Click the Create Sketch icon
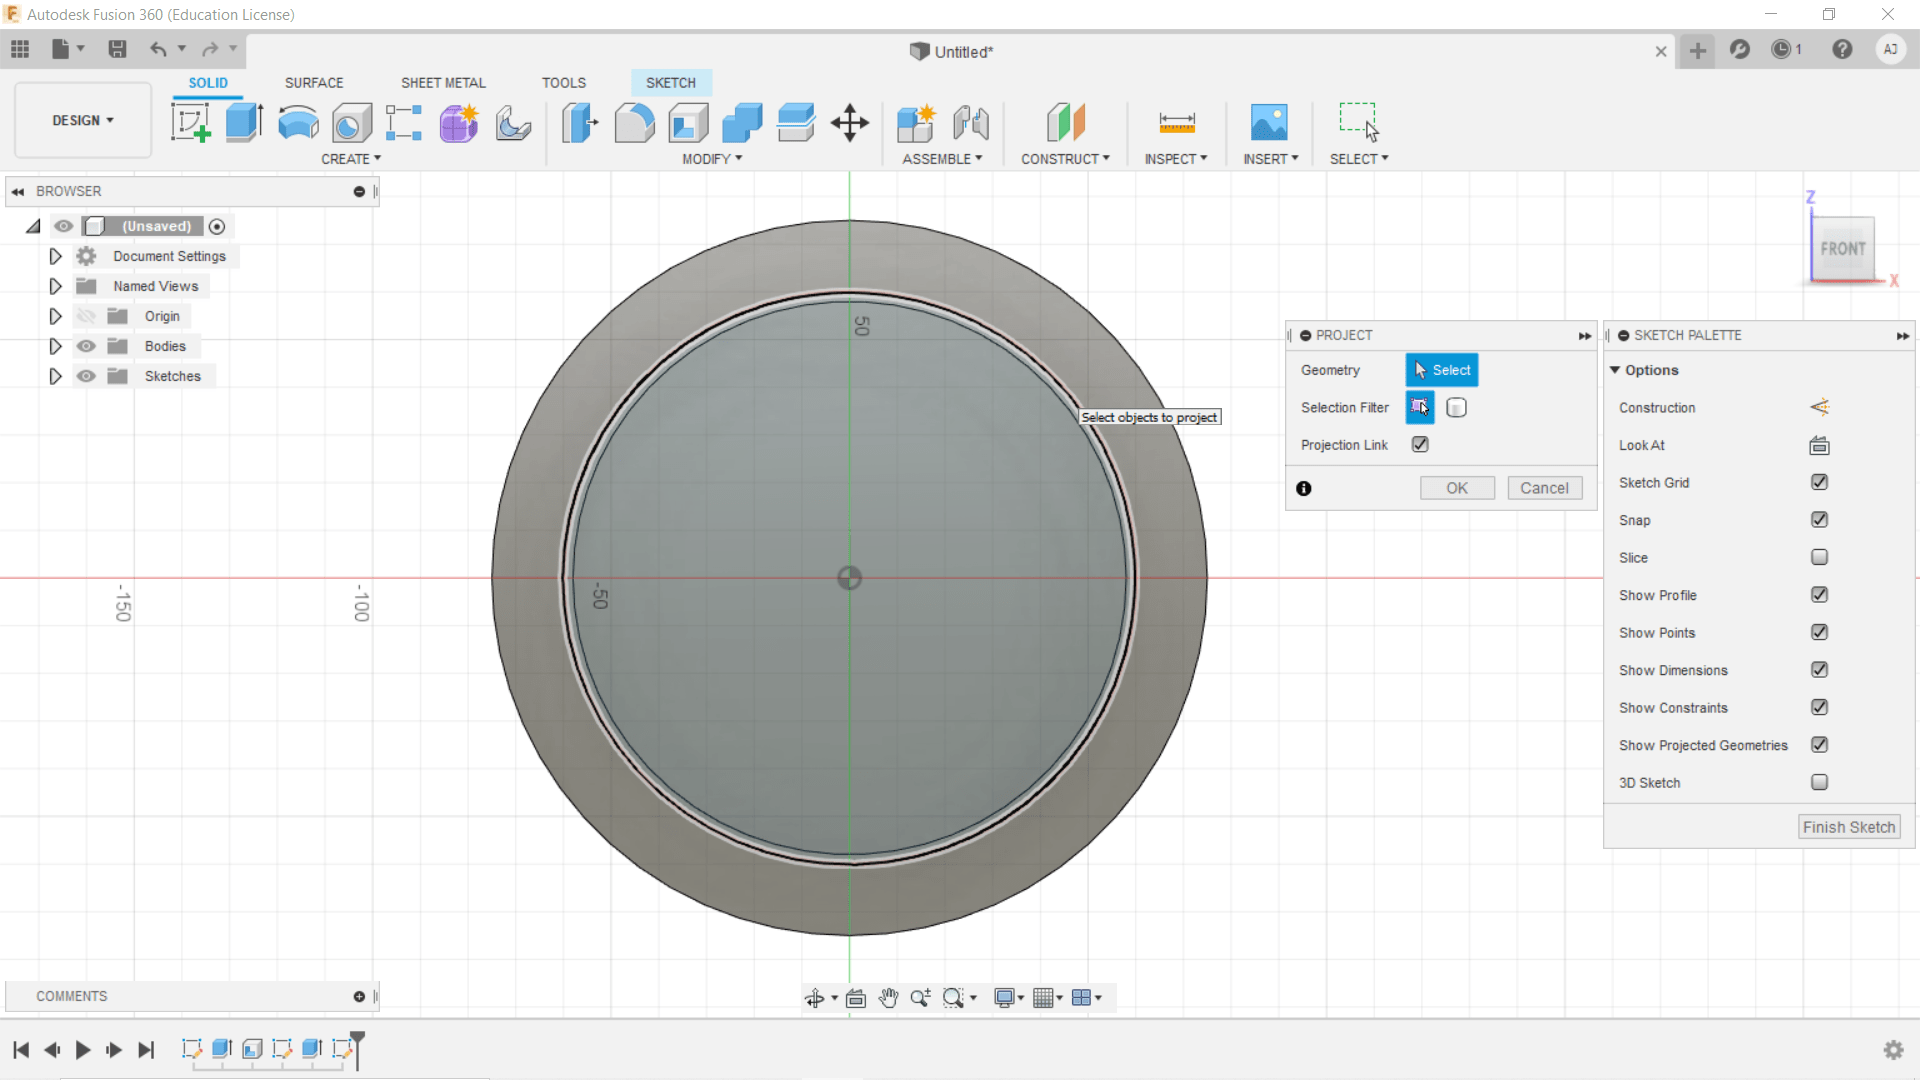Image resolution: width=1920 pixels, height=1080 pixels. coord(190,123)
